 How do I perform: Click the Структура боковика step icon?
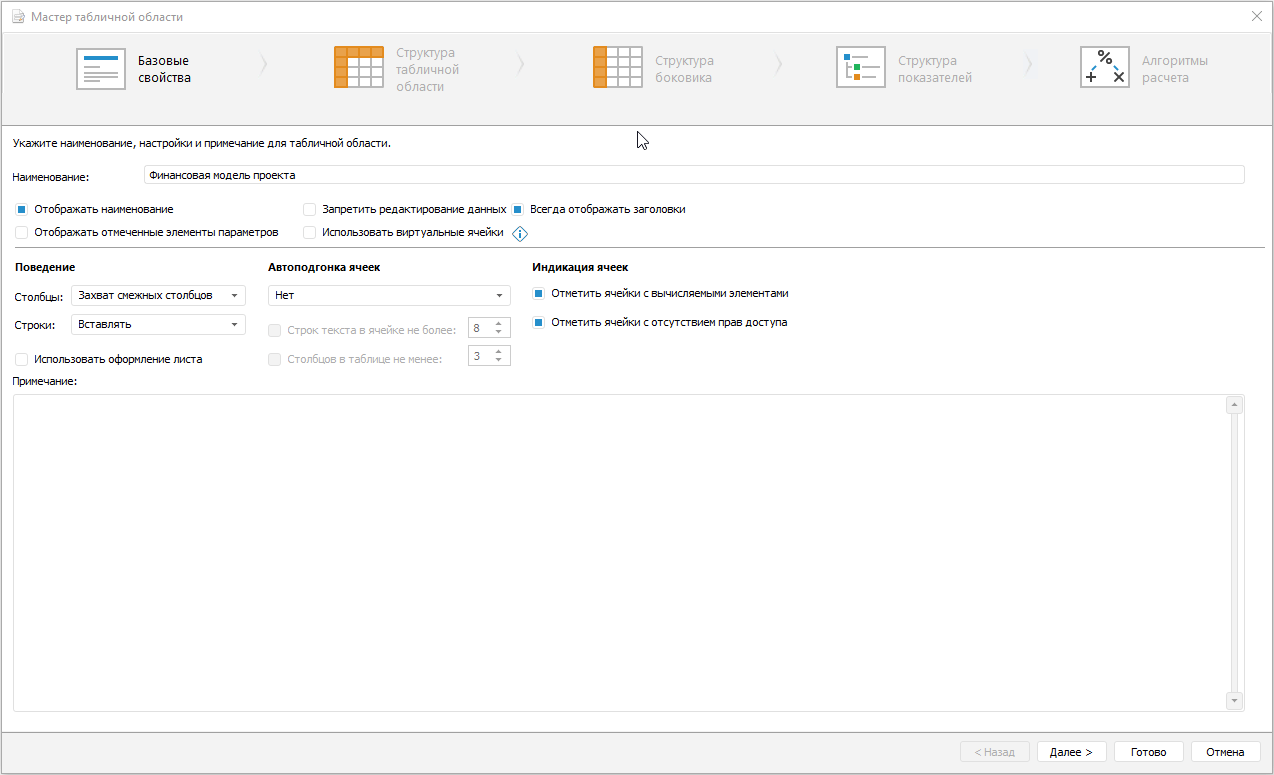click(617, 68)
